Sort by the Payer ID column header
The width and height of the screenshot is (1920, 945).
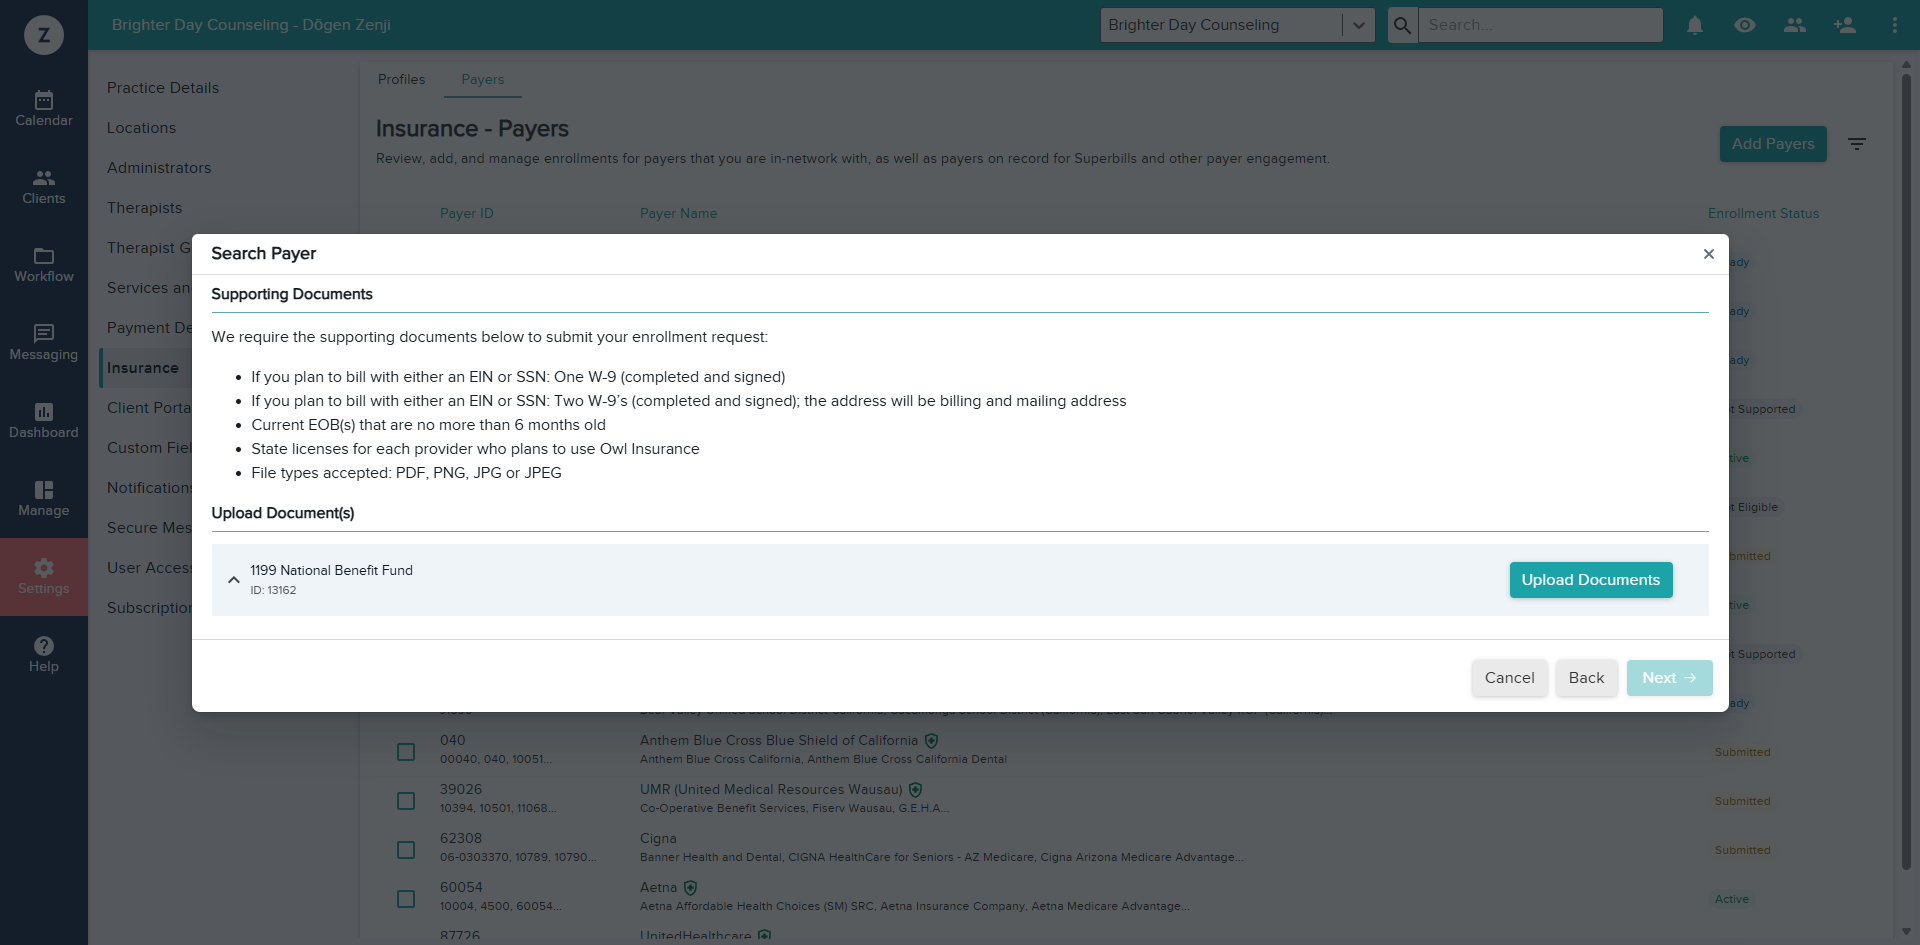[467, 214]
